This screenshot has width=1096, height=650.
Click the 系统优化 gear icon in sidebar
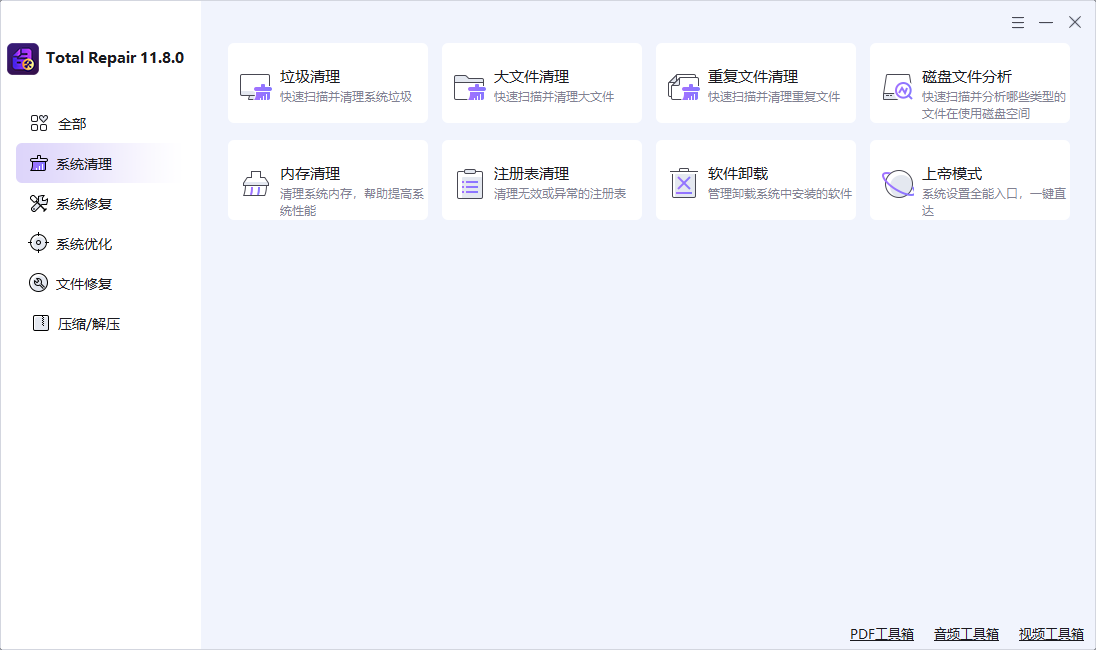pos(38,243)
